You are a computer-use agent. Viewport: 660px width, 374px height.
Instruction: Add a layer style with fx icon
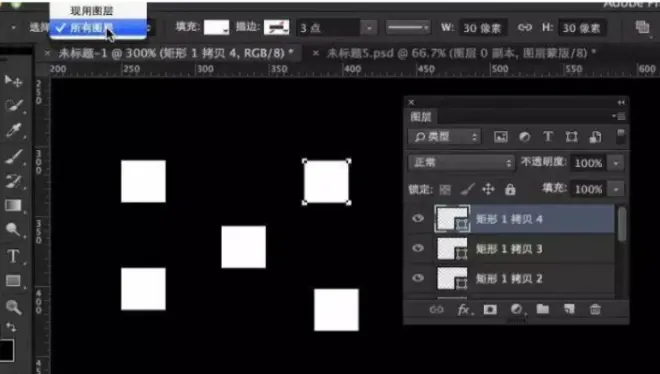[463, 310]
